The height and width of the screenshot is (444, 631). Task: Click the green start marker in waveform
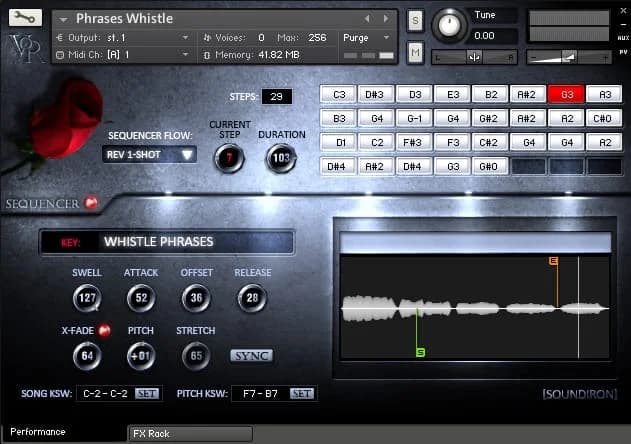click(x=420, y=352)
